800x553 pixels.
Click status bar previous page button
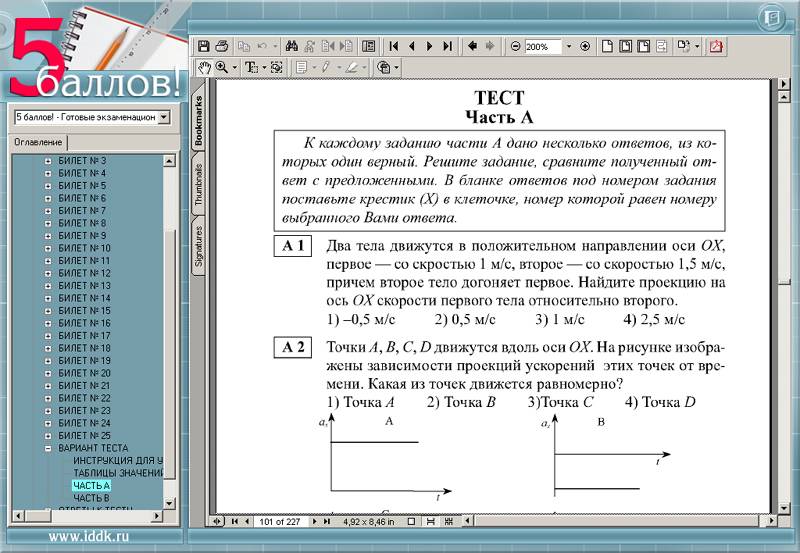coord(247,521)
